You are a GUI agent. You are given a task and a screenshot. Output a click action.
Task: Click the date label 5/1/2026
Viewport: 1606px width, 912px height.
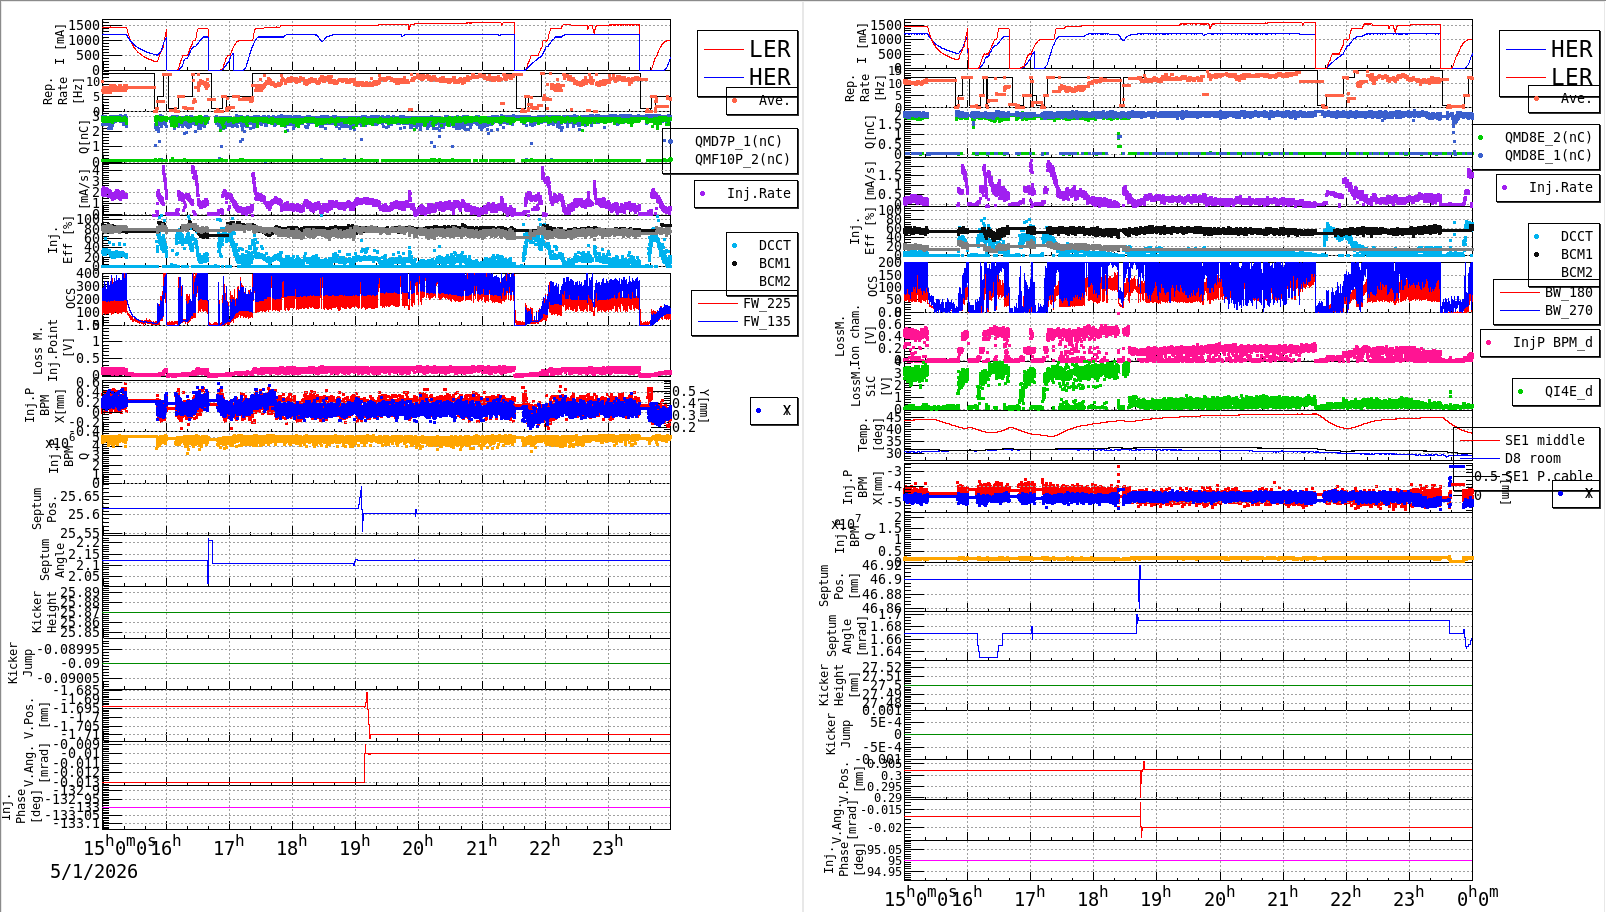94,871
